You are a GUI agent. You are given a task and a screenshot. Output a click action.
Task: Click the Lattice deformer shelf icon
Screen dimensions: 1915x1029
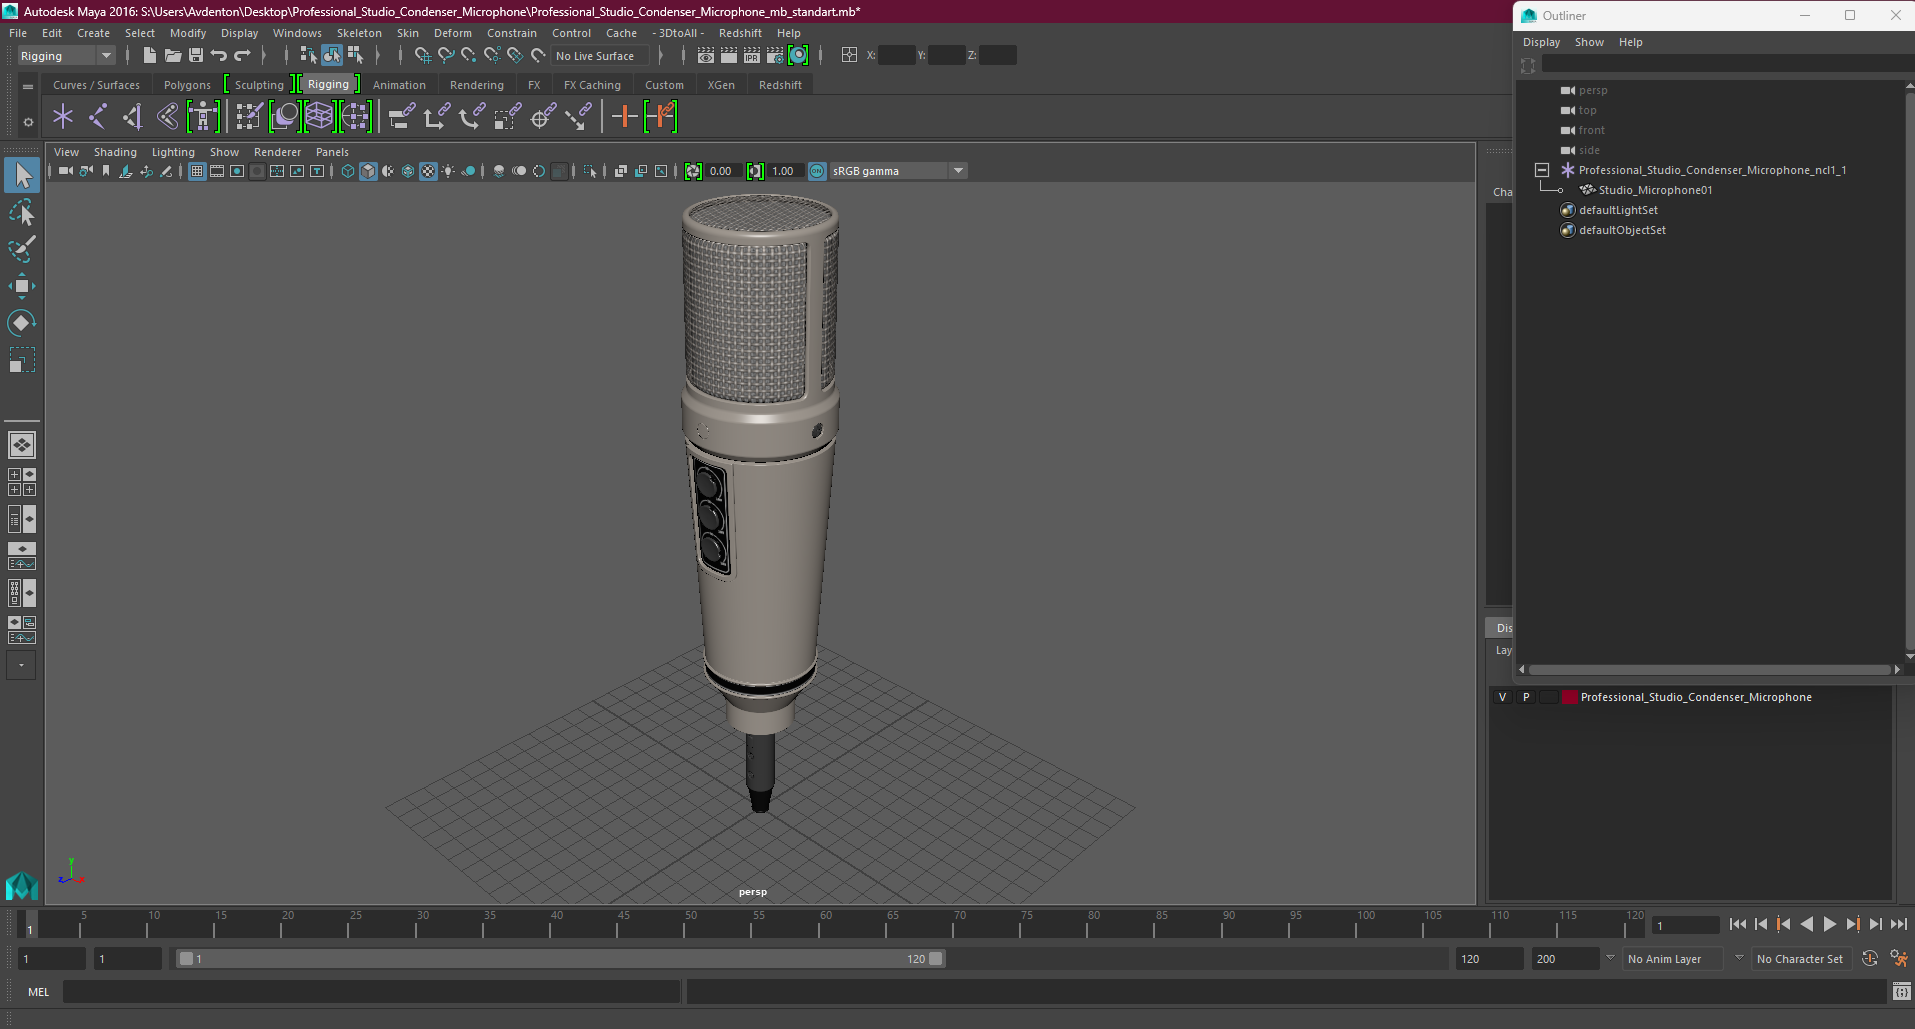(x=319, y=117)
